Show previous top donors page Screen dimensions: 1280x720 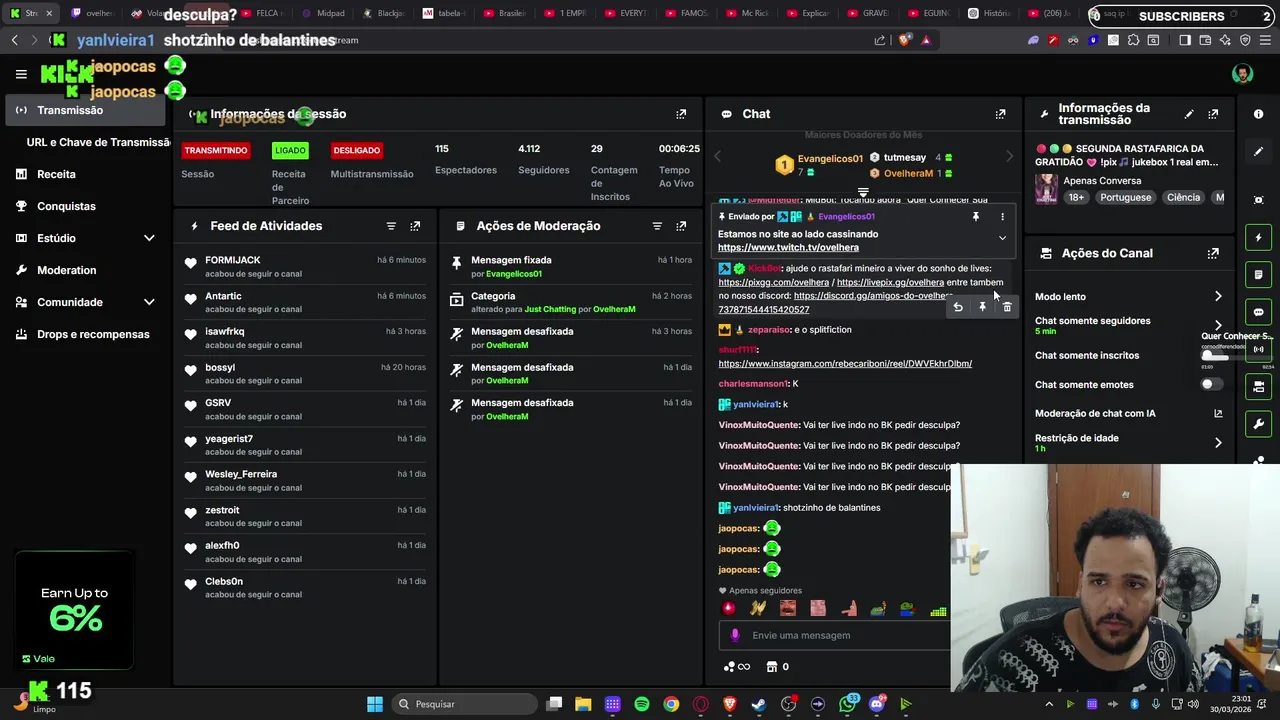717,156
